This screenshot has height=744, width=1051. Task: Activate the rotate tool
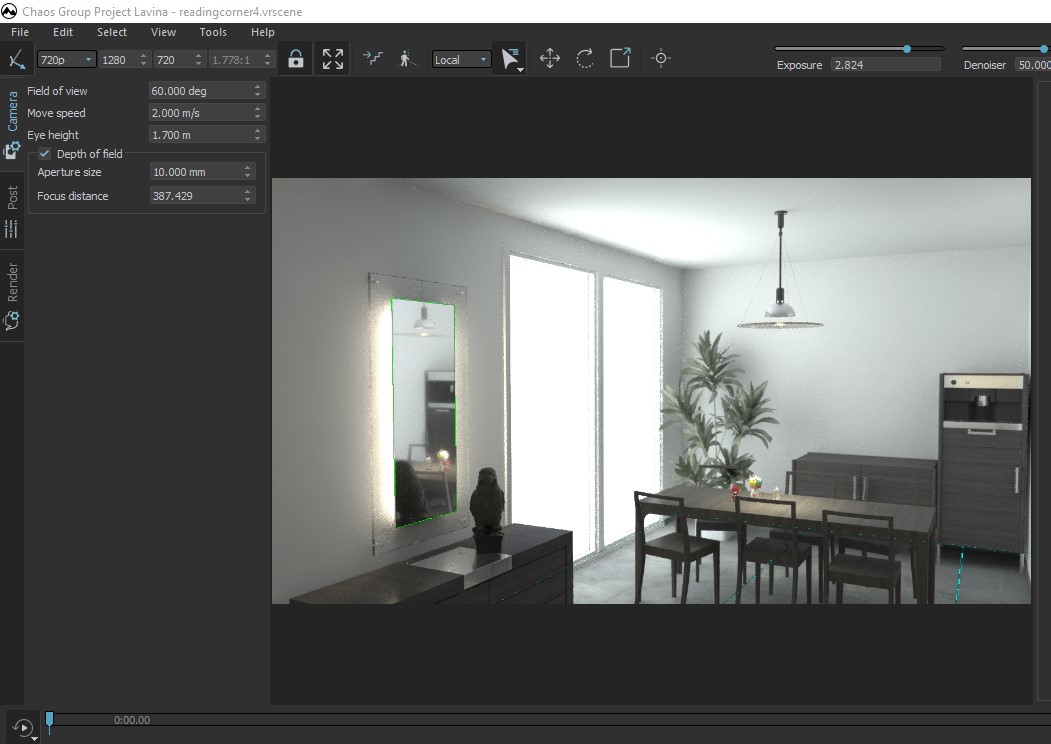point(585,59)
